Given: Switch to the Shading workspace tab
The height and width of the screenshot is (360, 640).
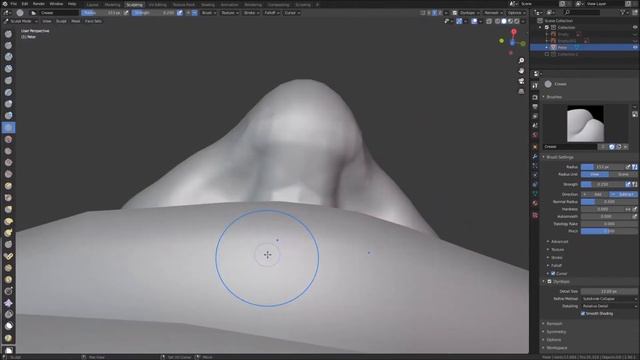Looking at the screenshot, I should 207,4.
